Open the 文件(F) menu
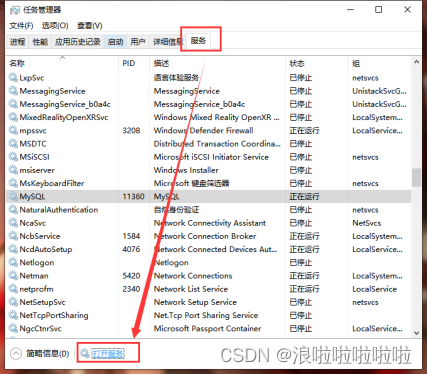427x374 pixels. [21, 26]
